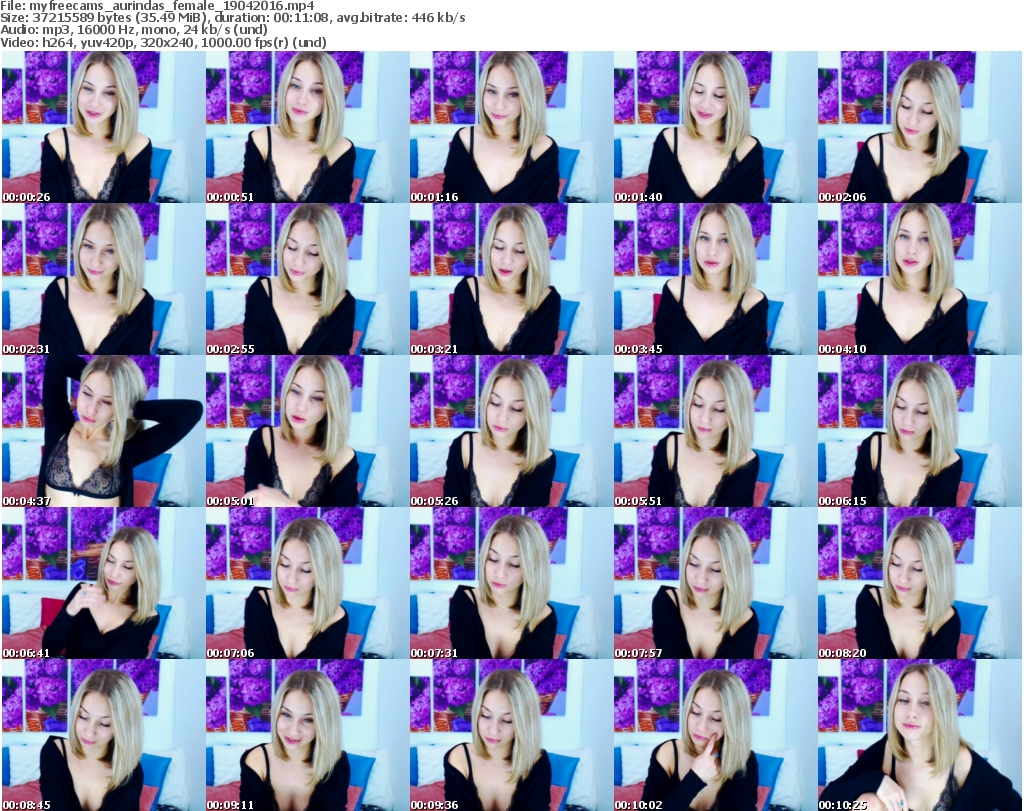Select the thumbnail frame stamped 00:07:31
Image resolution: width=1024 pixels, height=811 pixels.
pos(511,583)
